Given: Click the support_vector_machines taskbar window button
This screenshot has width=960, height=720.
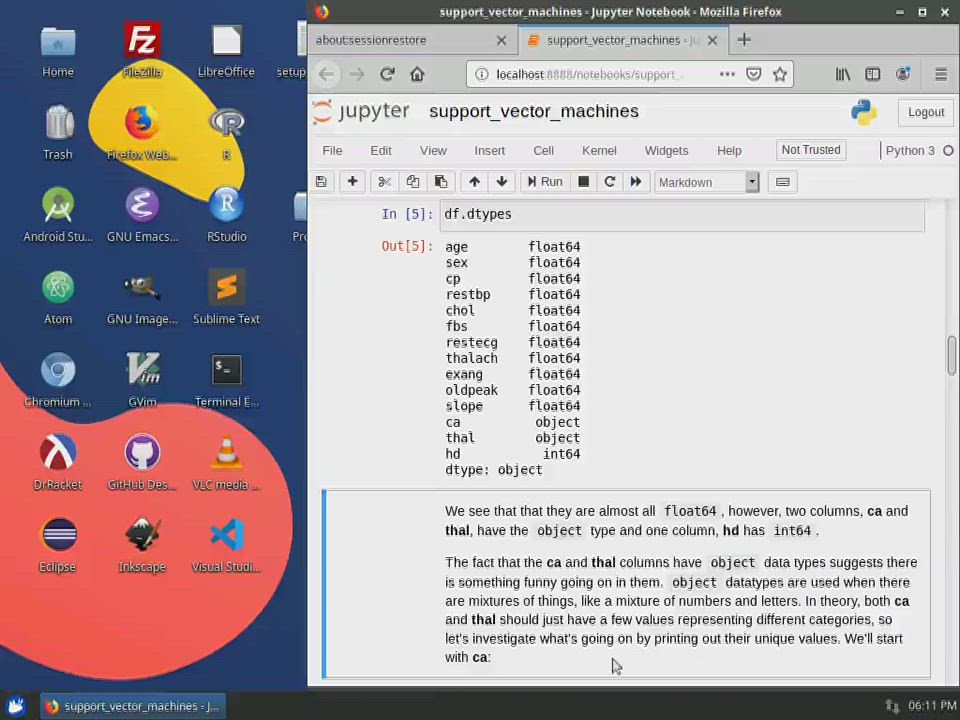Looking at the screenshot, I should (x=133, y=707).
